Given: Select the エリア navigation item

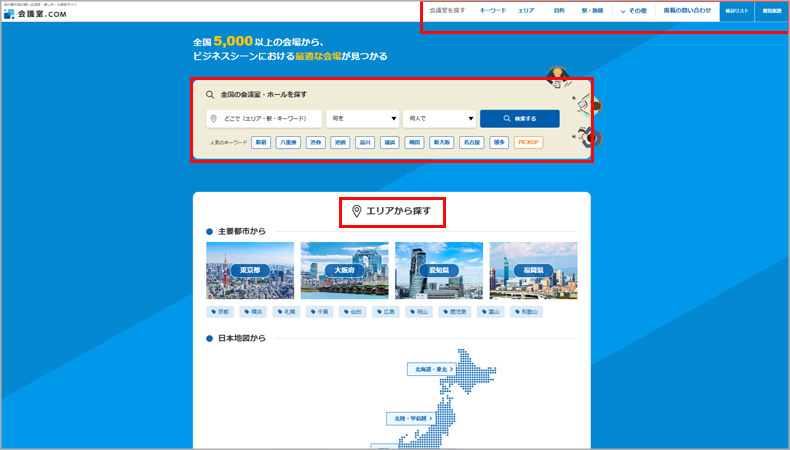Looking at the screenshot, I should (x=526, y=11).
